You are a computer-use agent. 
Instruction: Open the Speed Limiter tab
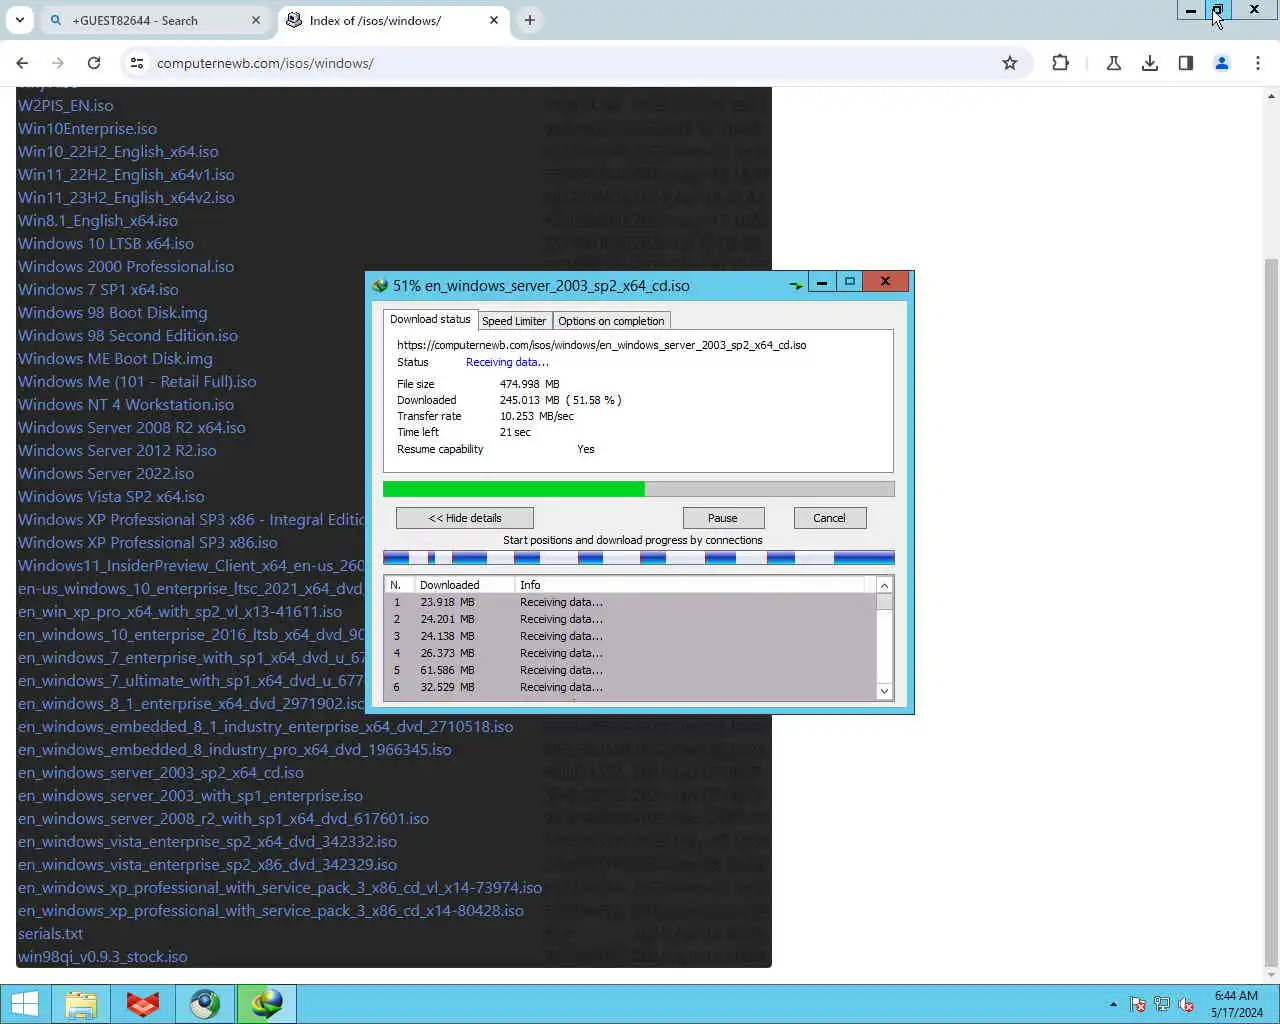coord(514,321)
